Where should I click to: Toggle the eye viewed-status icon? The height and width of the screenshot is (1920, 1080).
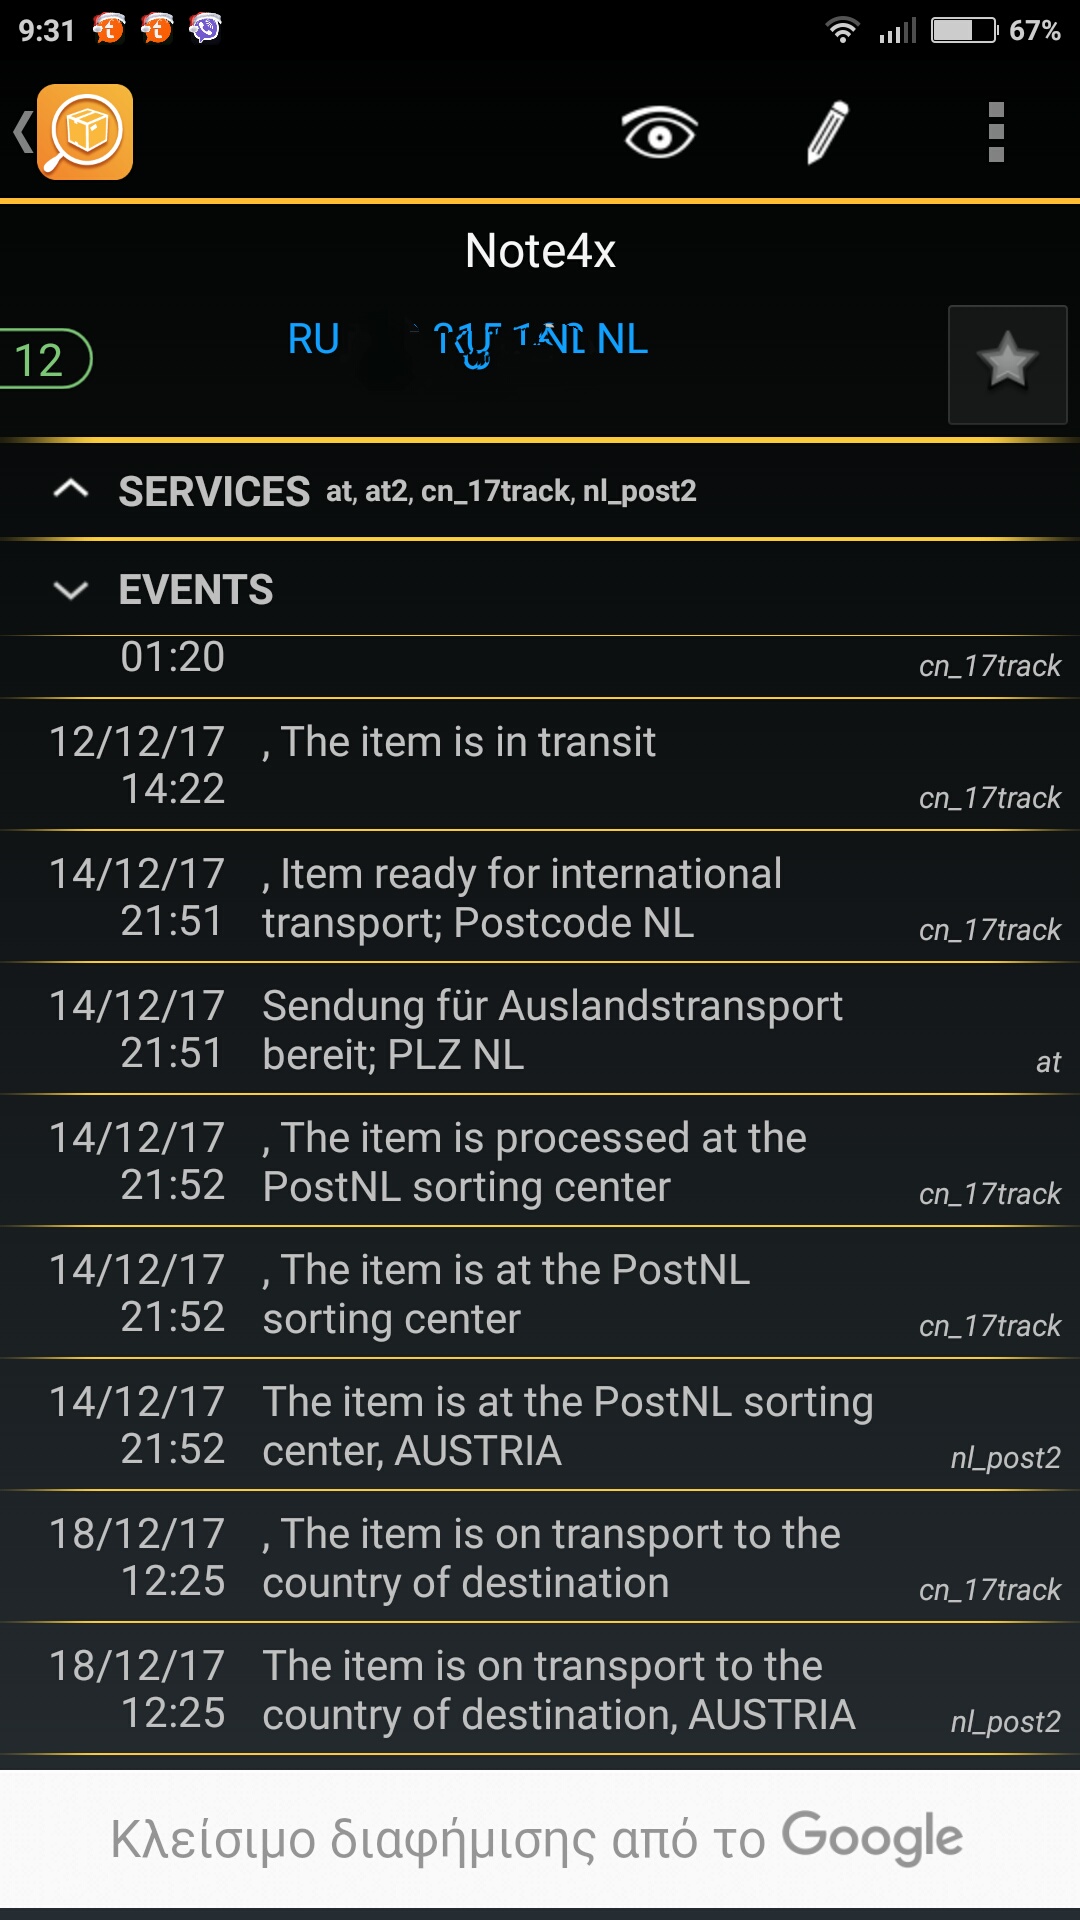[659, 132]
